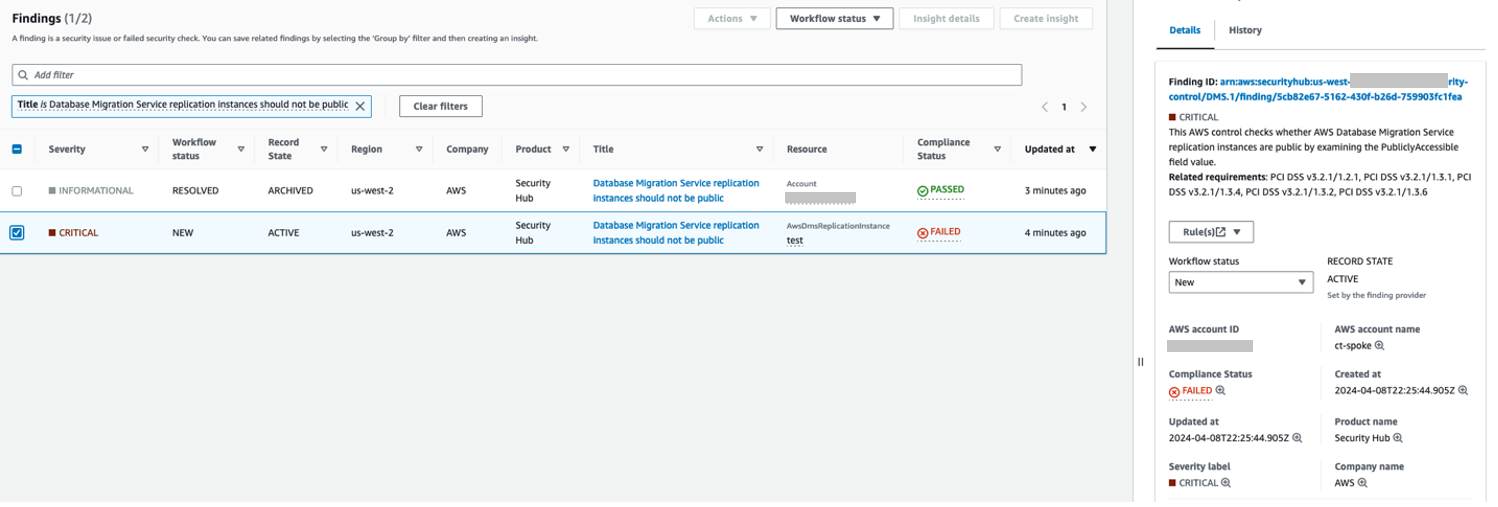The height and width of the screenshot is (507, 1498).
Task: Sort by Product column arrow
Action: (x=566, y=149)
